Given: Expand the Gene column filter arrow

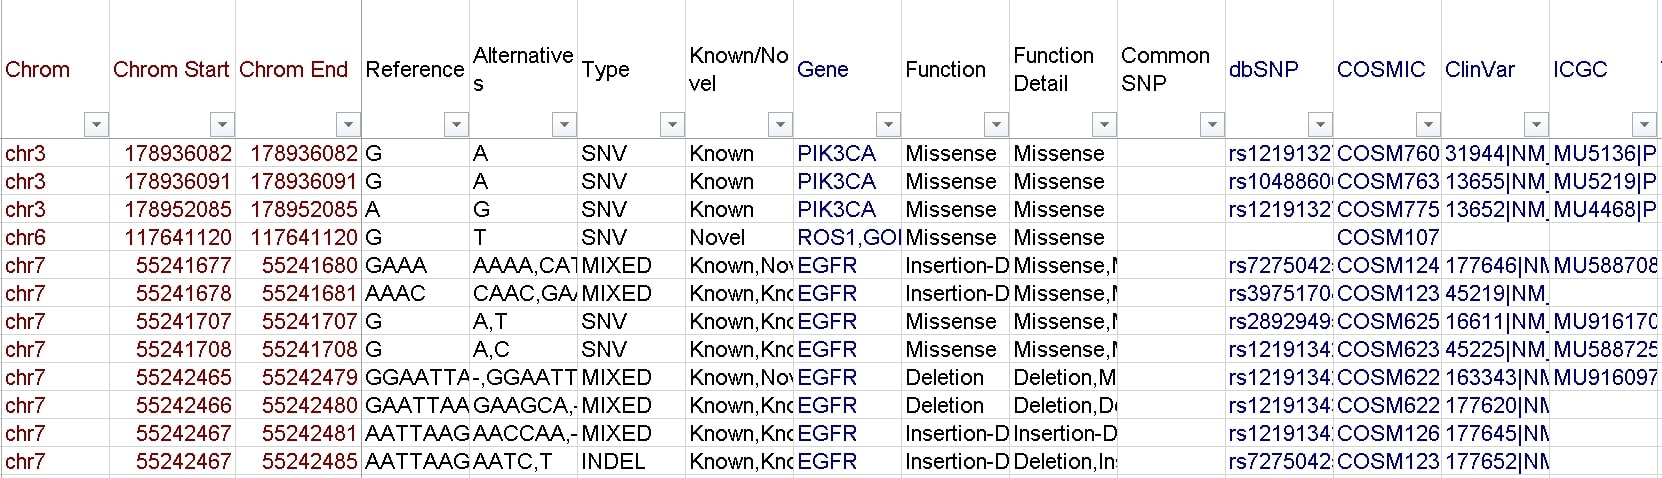Looking at the screenshot, I should [x=888, y=125].
